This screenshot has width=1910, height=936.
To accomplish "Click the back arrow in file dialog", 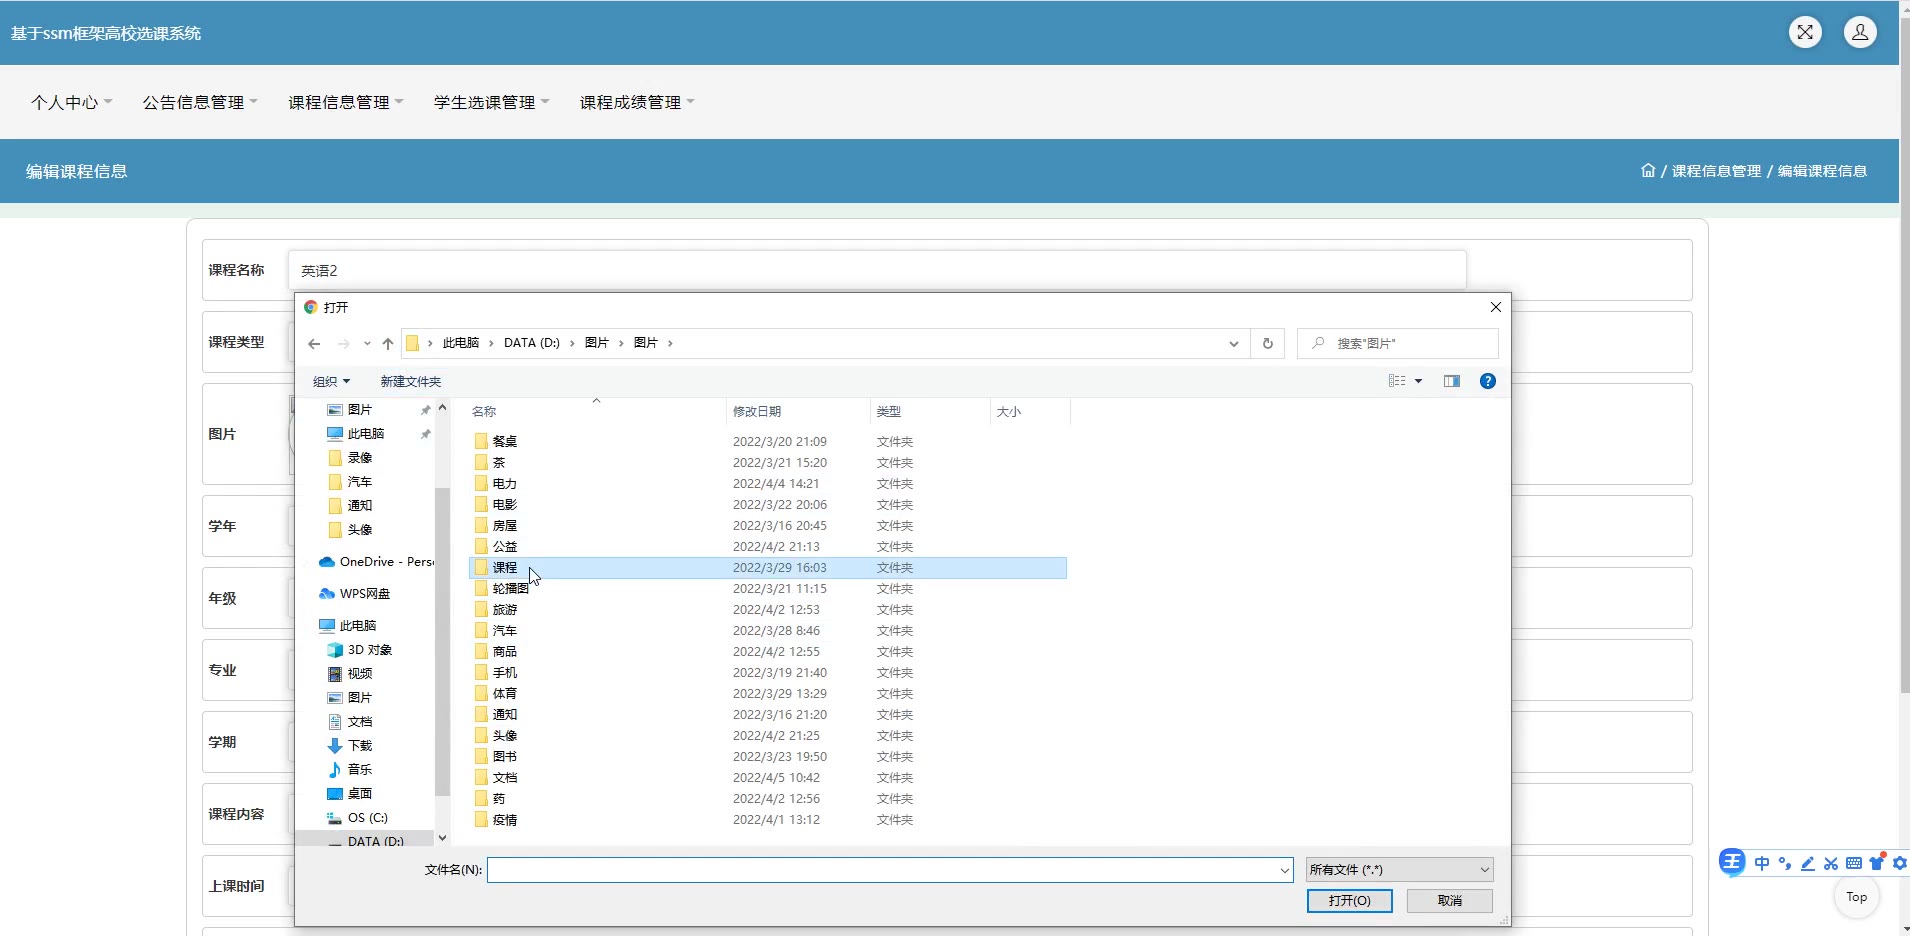I will 314,344.
